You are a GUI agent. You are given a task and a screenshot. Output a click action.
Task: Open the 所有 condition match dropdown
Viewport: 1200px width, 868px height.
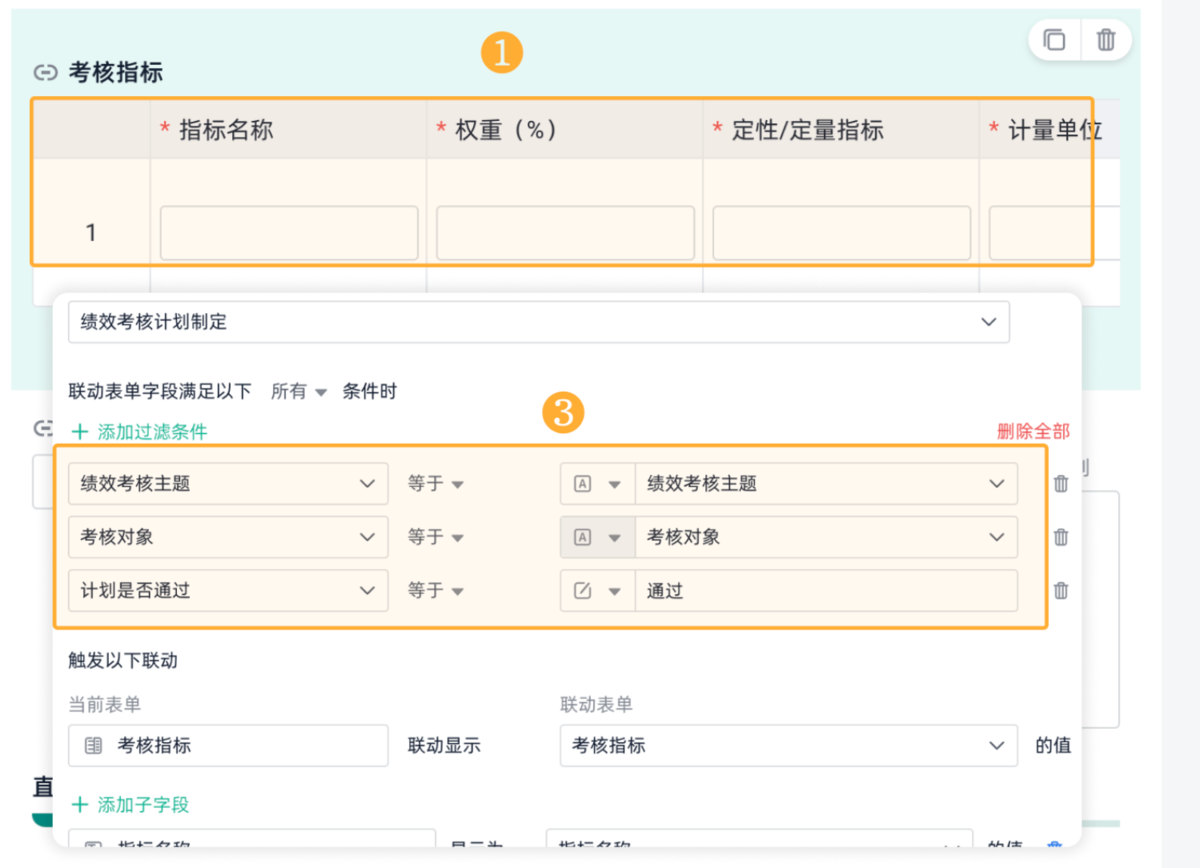(299, 392)
